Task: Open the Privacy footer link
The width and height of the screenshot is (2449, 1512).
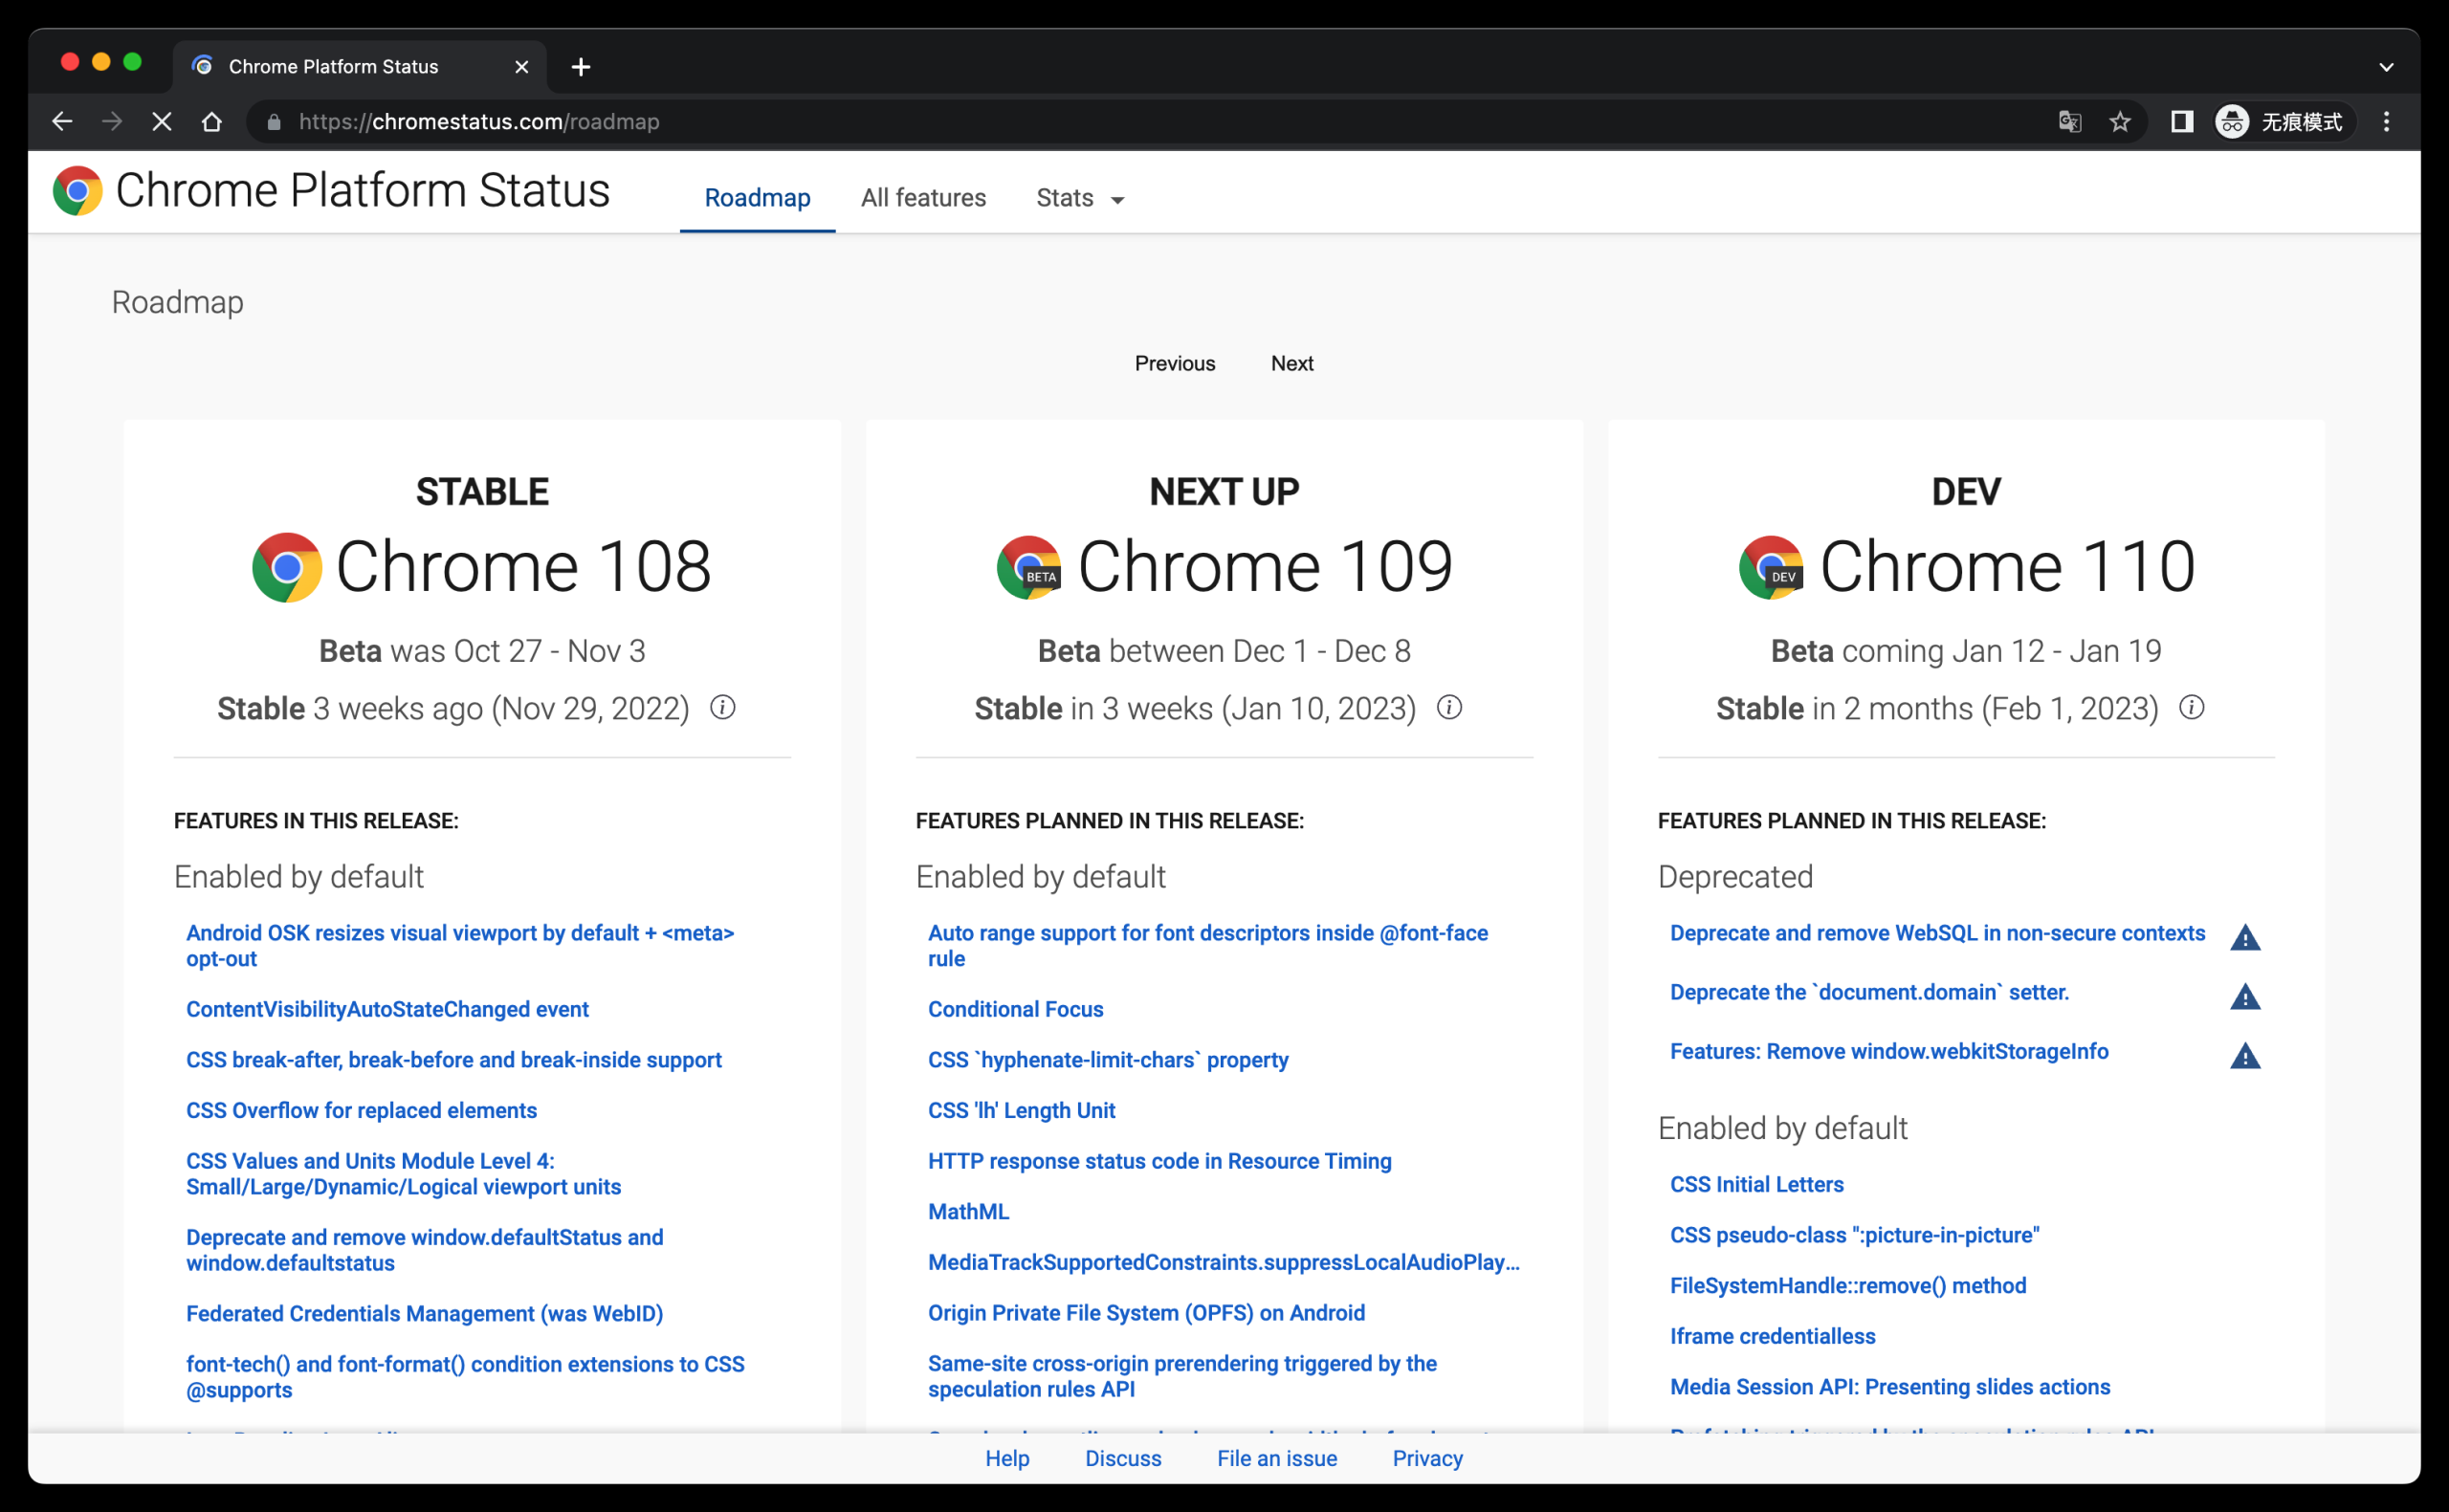Action: click(1427, 1458)
